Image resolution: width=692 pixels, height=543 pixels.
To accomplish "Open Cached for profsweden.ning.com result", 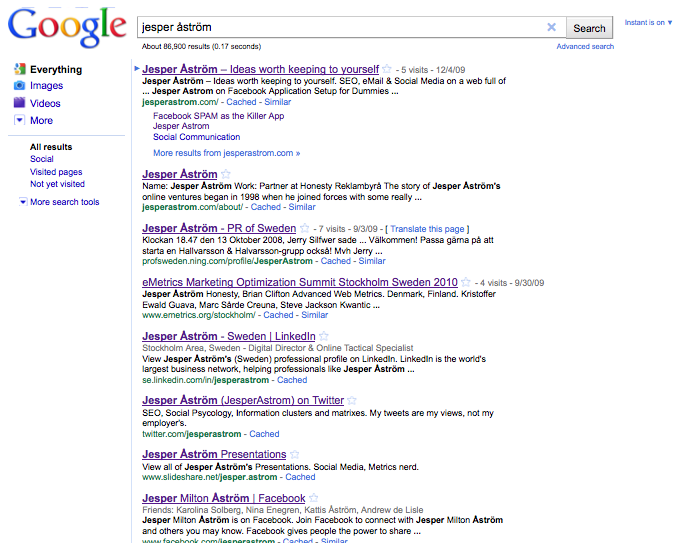I will tap(335, 261).
